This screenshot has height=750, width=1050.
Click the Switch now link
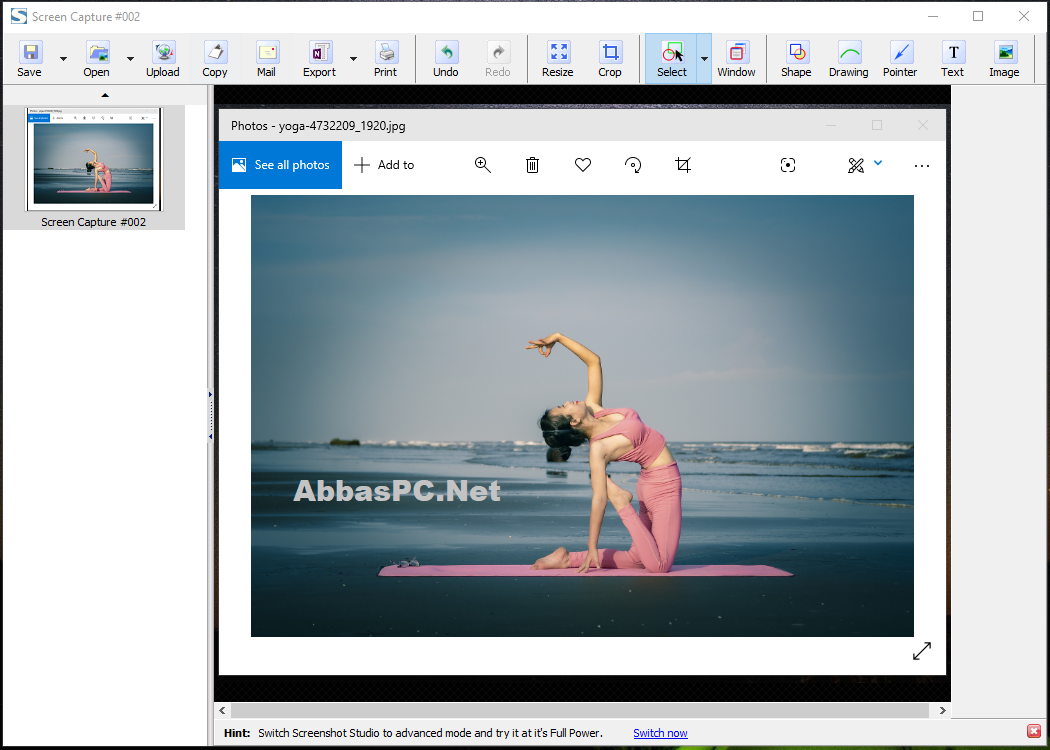click(x=660, y=733)
